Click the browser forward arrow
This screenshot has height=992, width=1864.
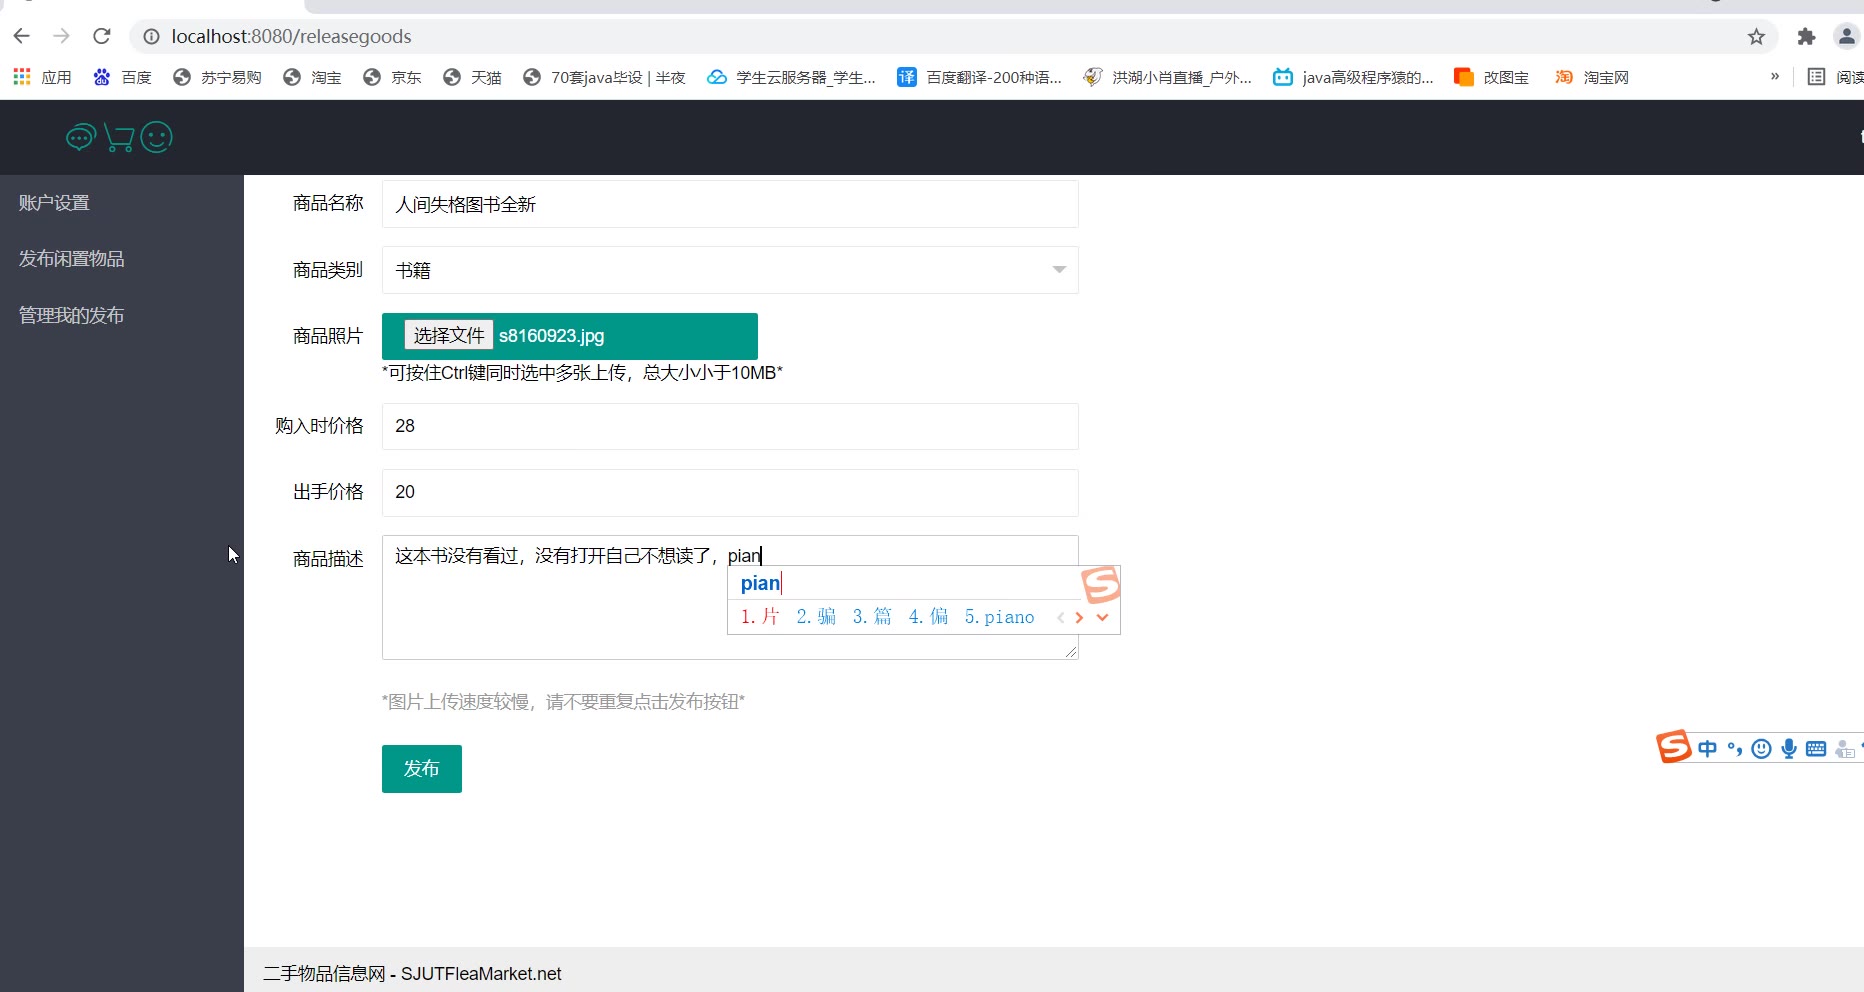pos(62,36)
